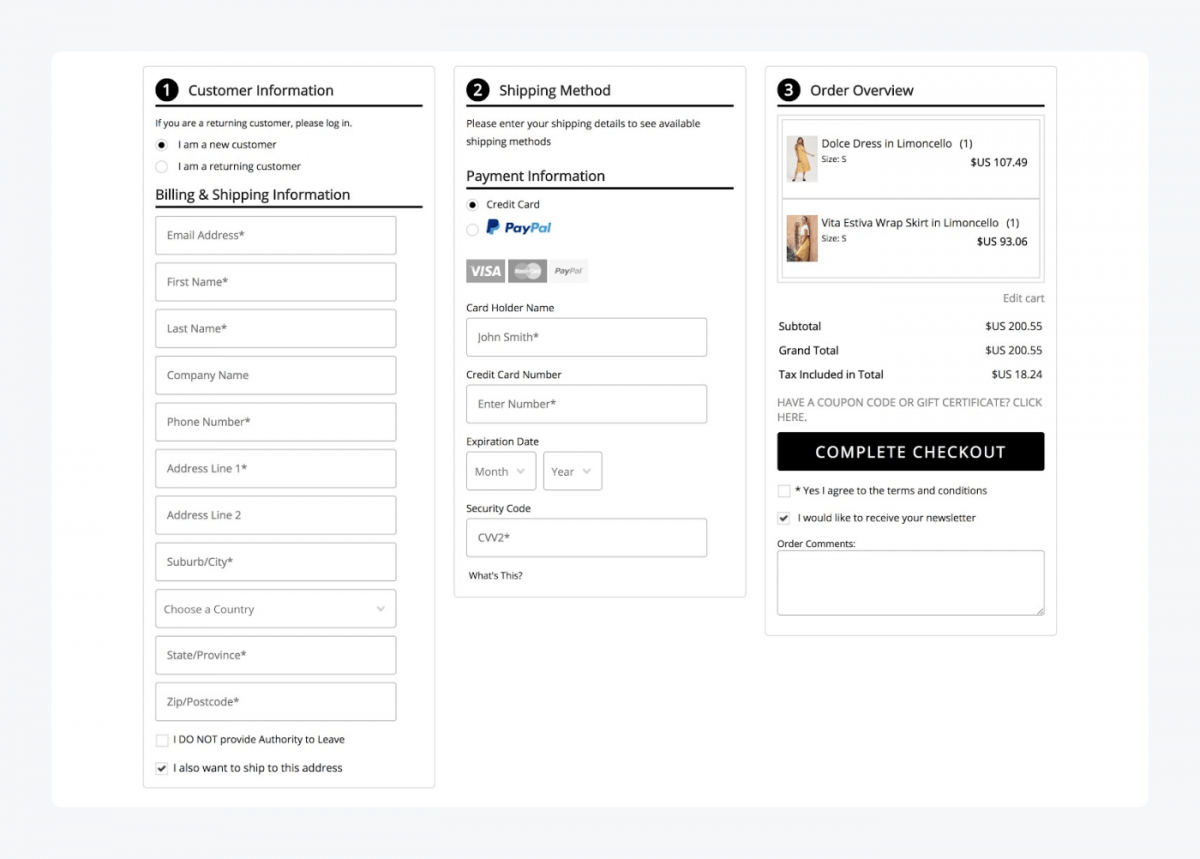Click the $US 93.06 item price
This screenshot has width=1200, height=859.
click(x=1002, y=241)
